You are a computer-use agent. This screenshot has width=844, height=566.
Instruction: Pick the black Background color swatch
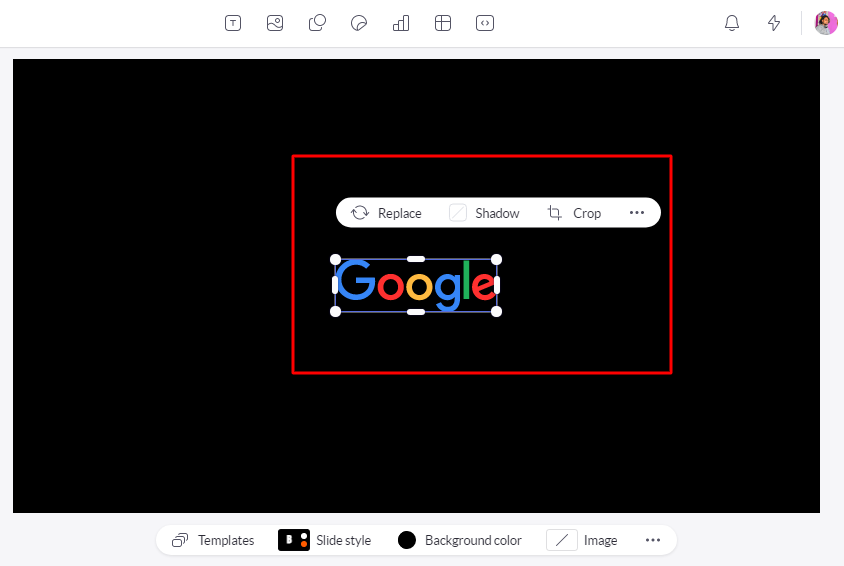click(407, 540)
